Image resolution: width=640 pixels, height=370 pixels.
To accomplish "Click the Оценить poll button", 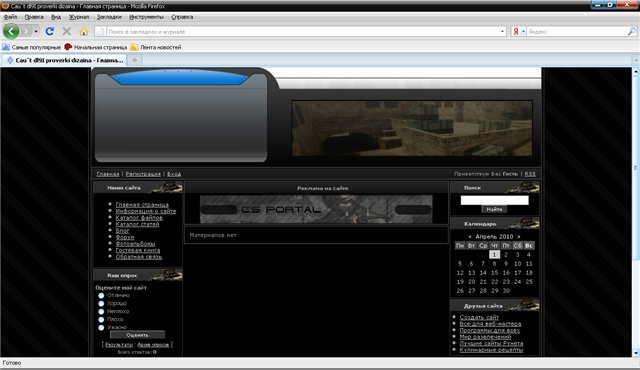I will coord(137,335).
